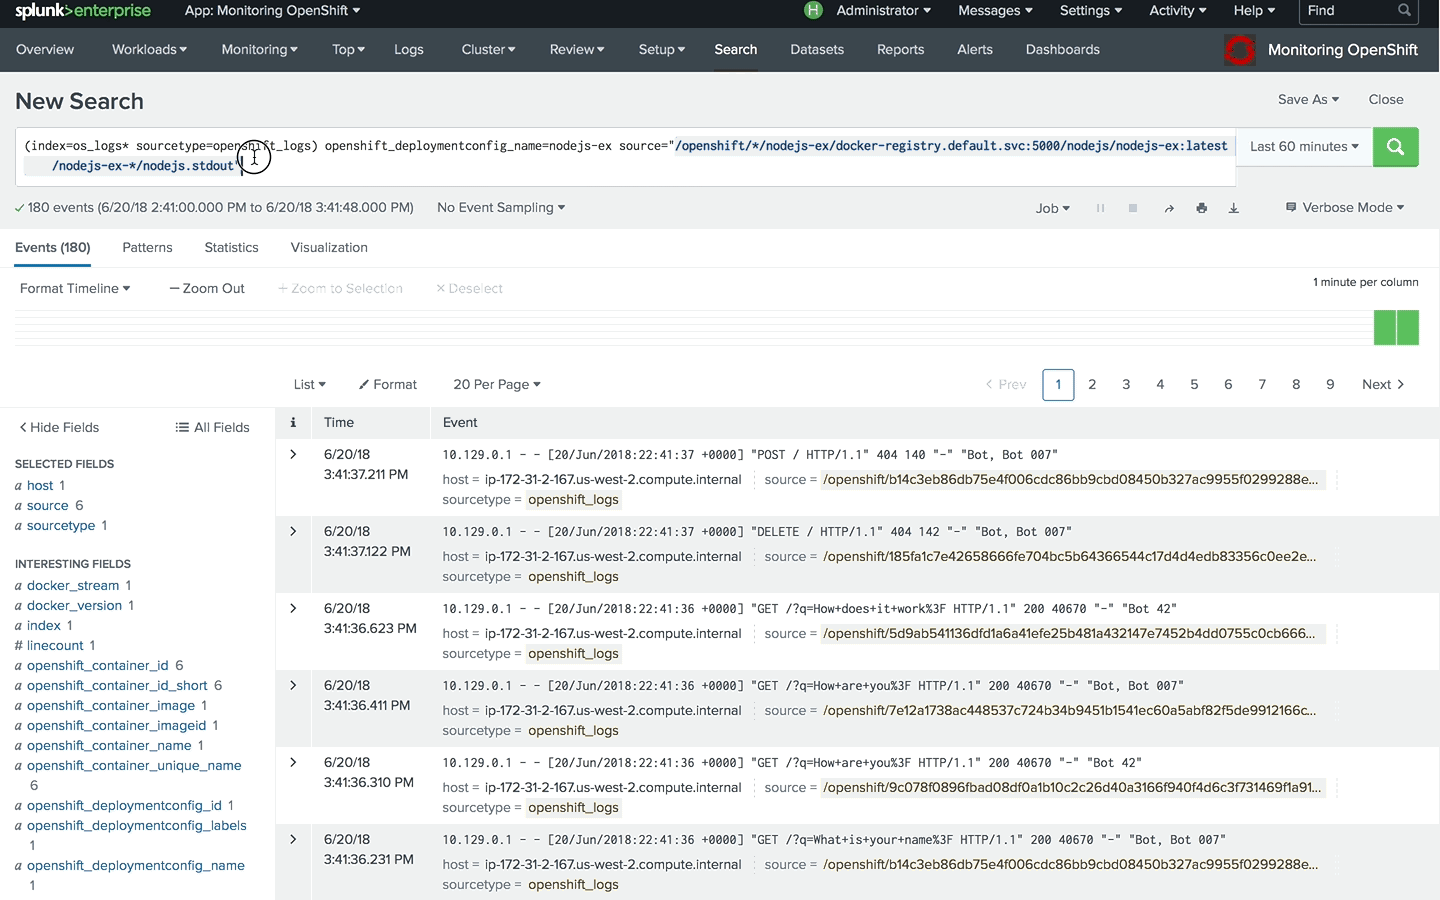Expand the 3:41:36.310 PM event row
Screen dimensions: 1440x900
pyautogui.click(x=293, y=762)
